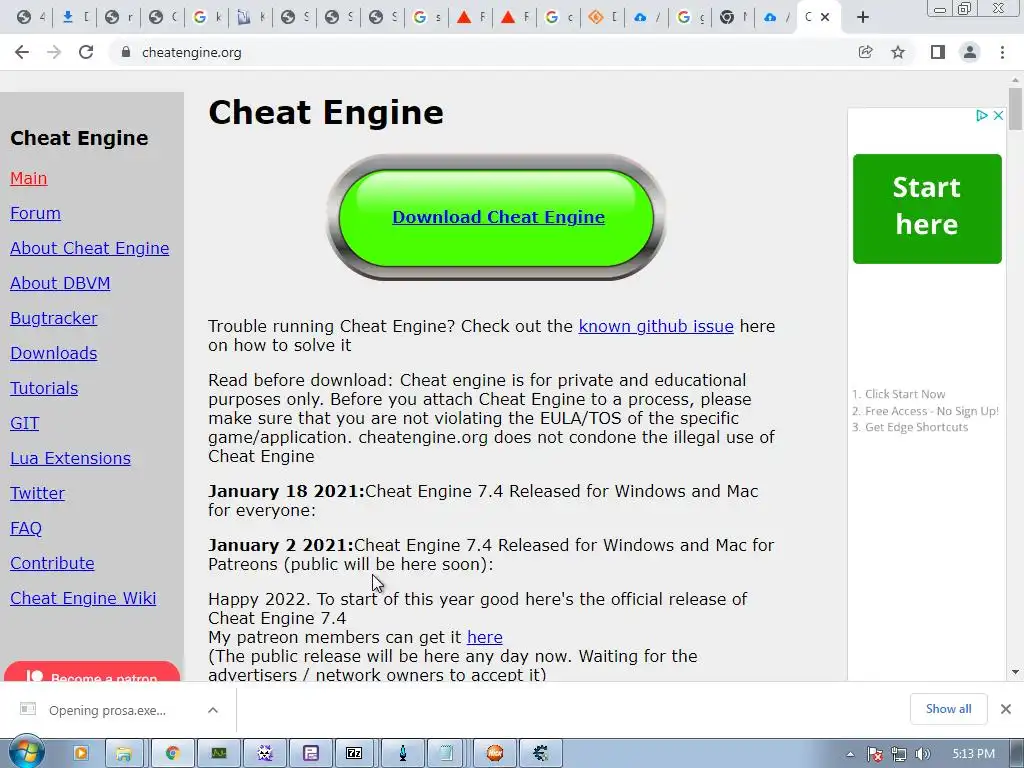Close the active cheatengine tab
This screenshot has width=1024, height=768.
pos(825,18)
